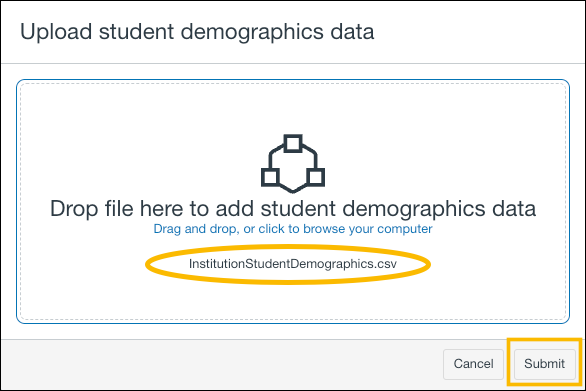Viewport: 586px width, 391px height.
Task: Click the dashed drop zone's empty upper area
Action: 293,108
